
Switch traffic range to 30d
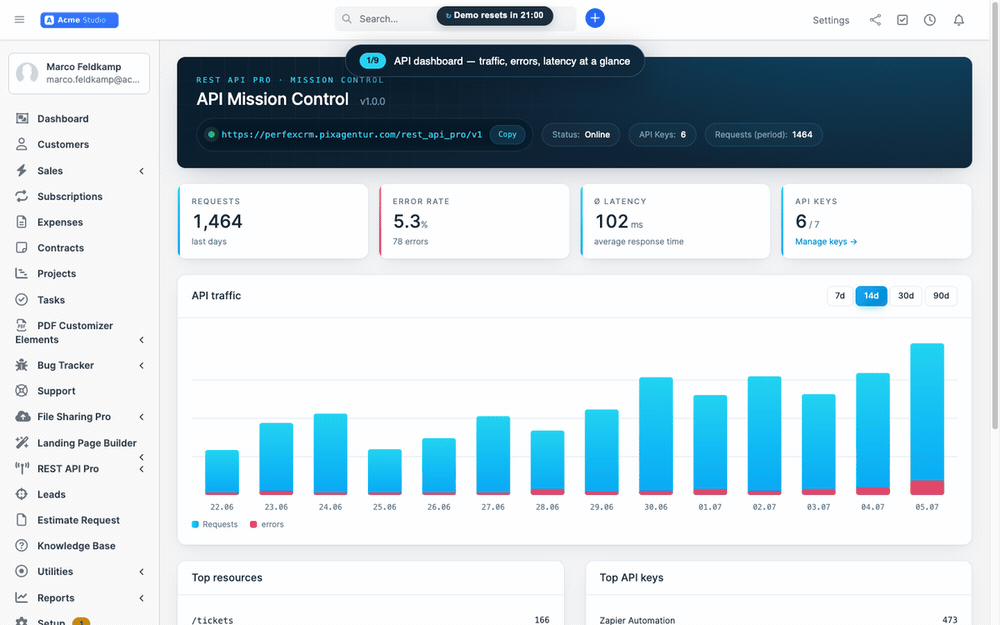pyautogui.click(x=906, y=296)
